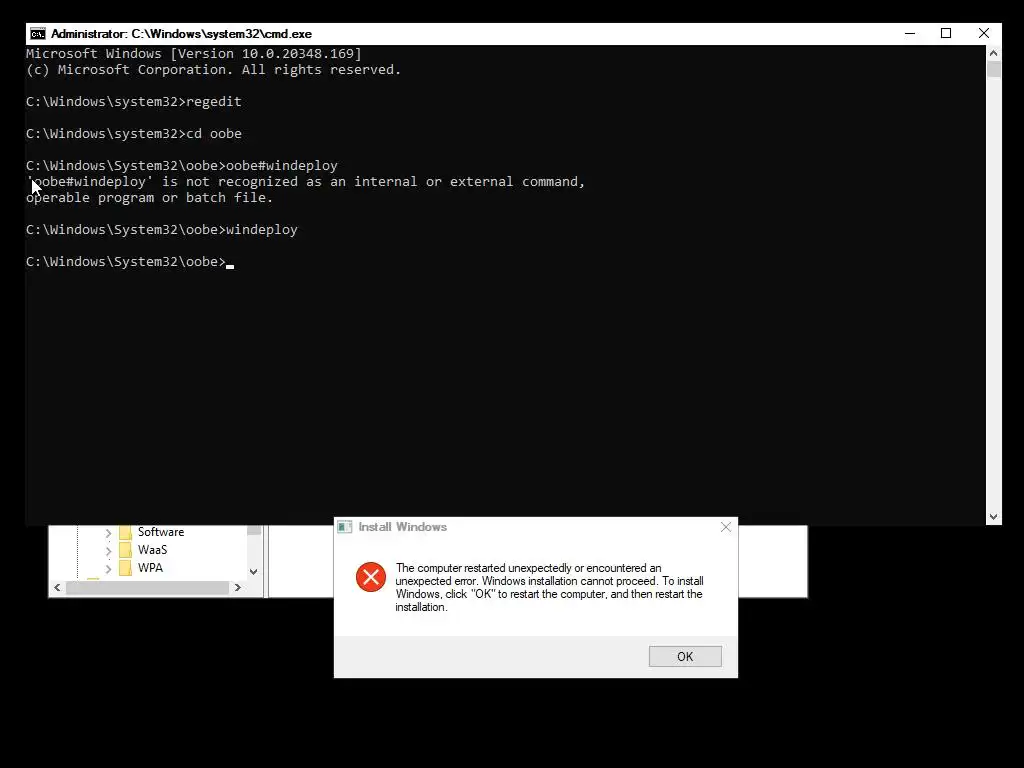
Task: Click the 'oobe#windeploy' command entry line
Action: (182, 165)
